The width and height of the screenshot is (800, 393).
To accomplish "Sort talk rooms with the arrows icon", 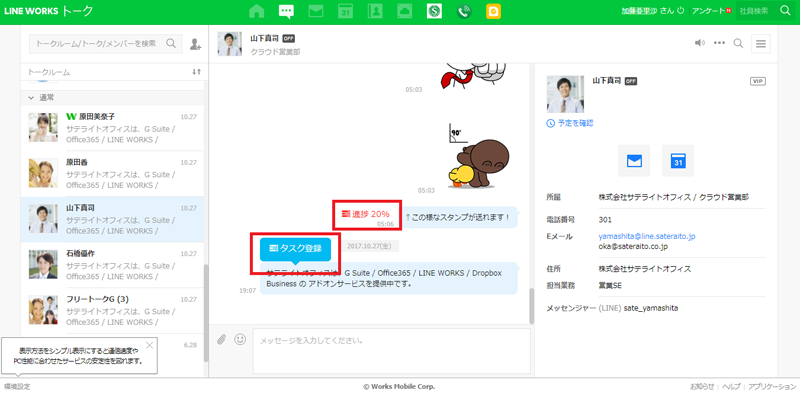I will click(x=196, y=72).
